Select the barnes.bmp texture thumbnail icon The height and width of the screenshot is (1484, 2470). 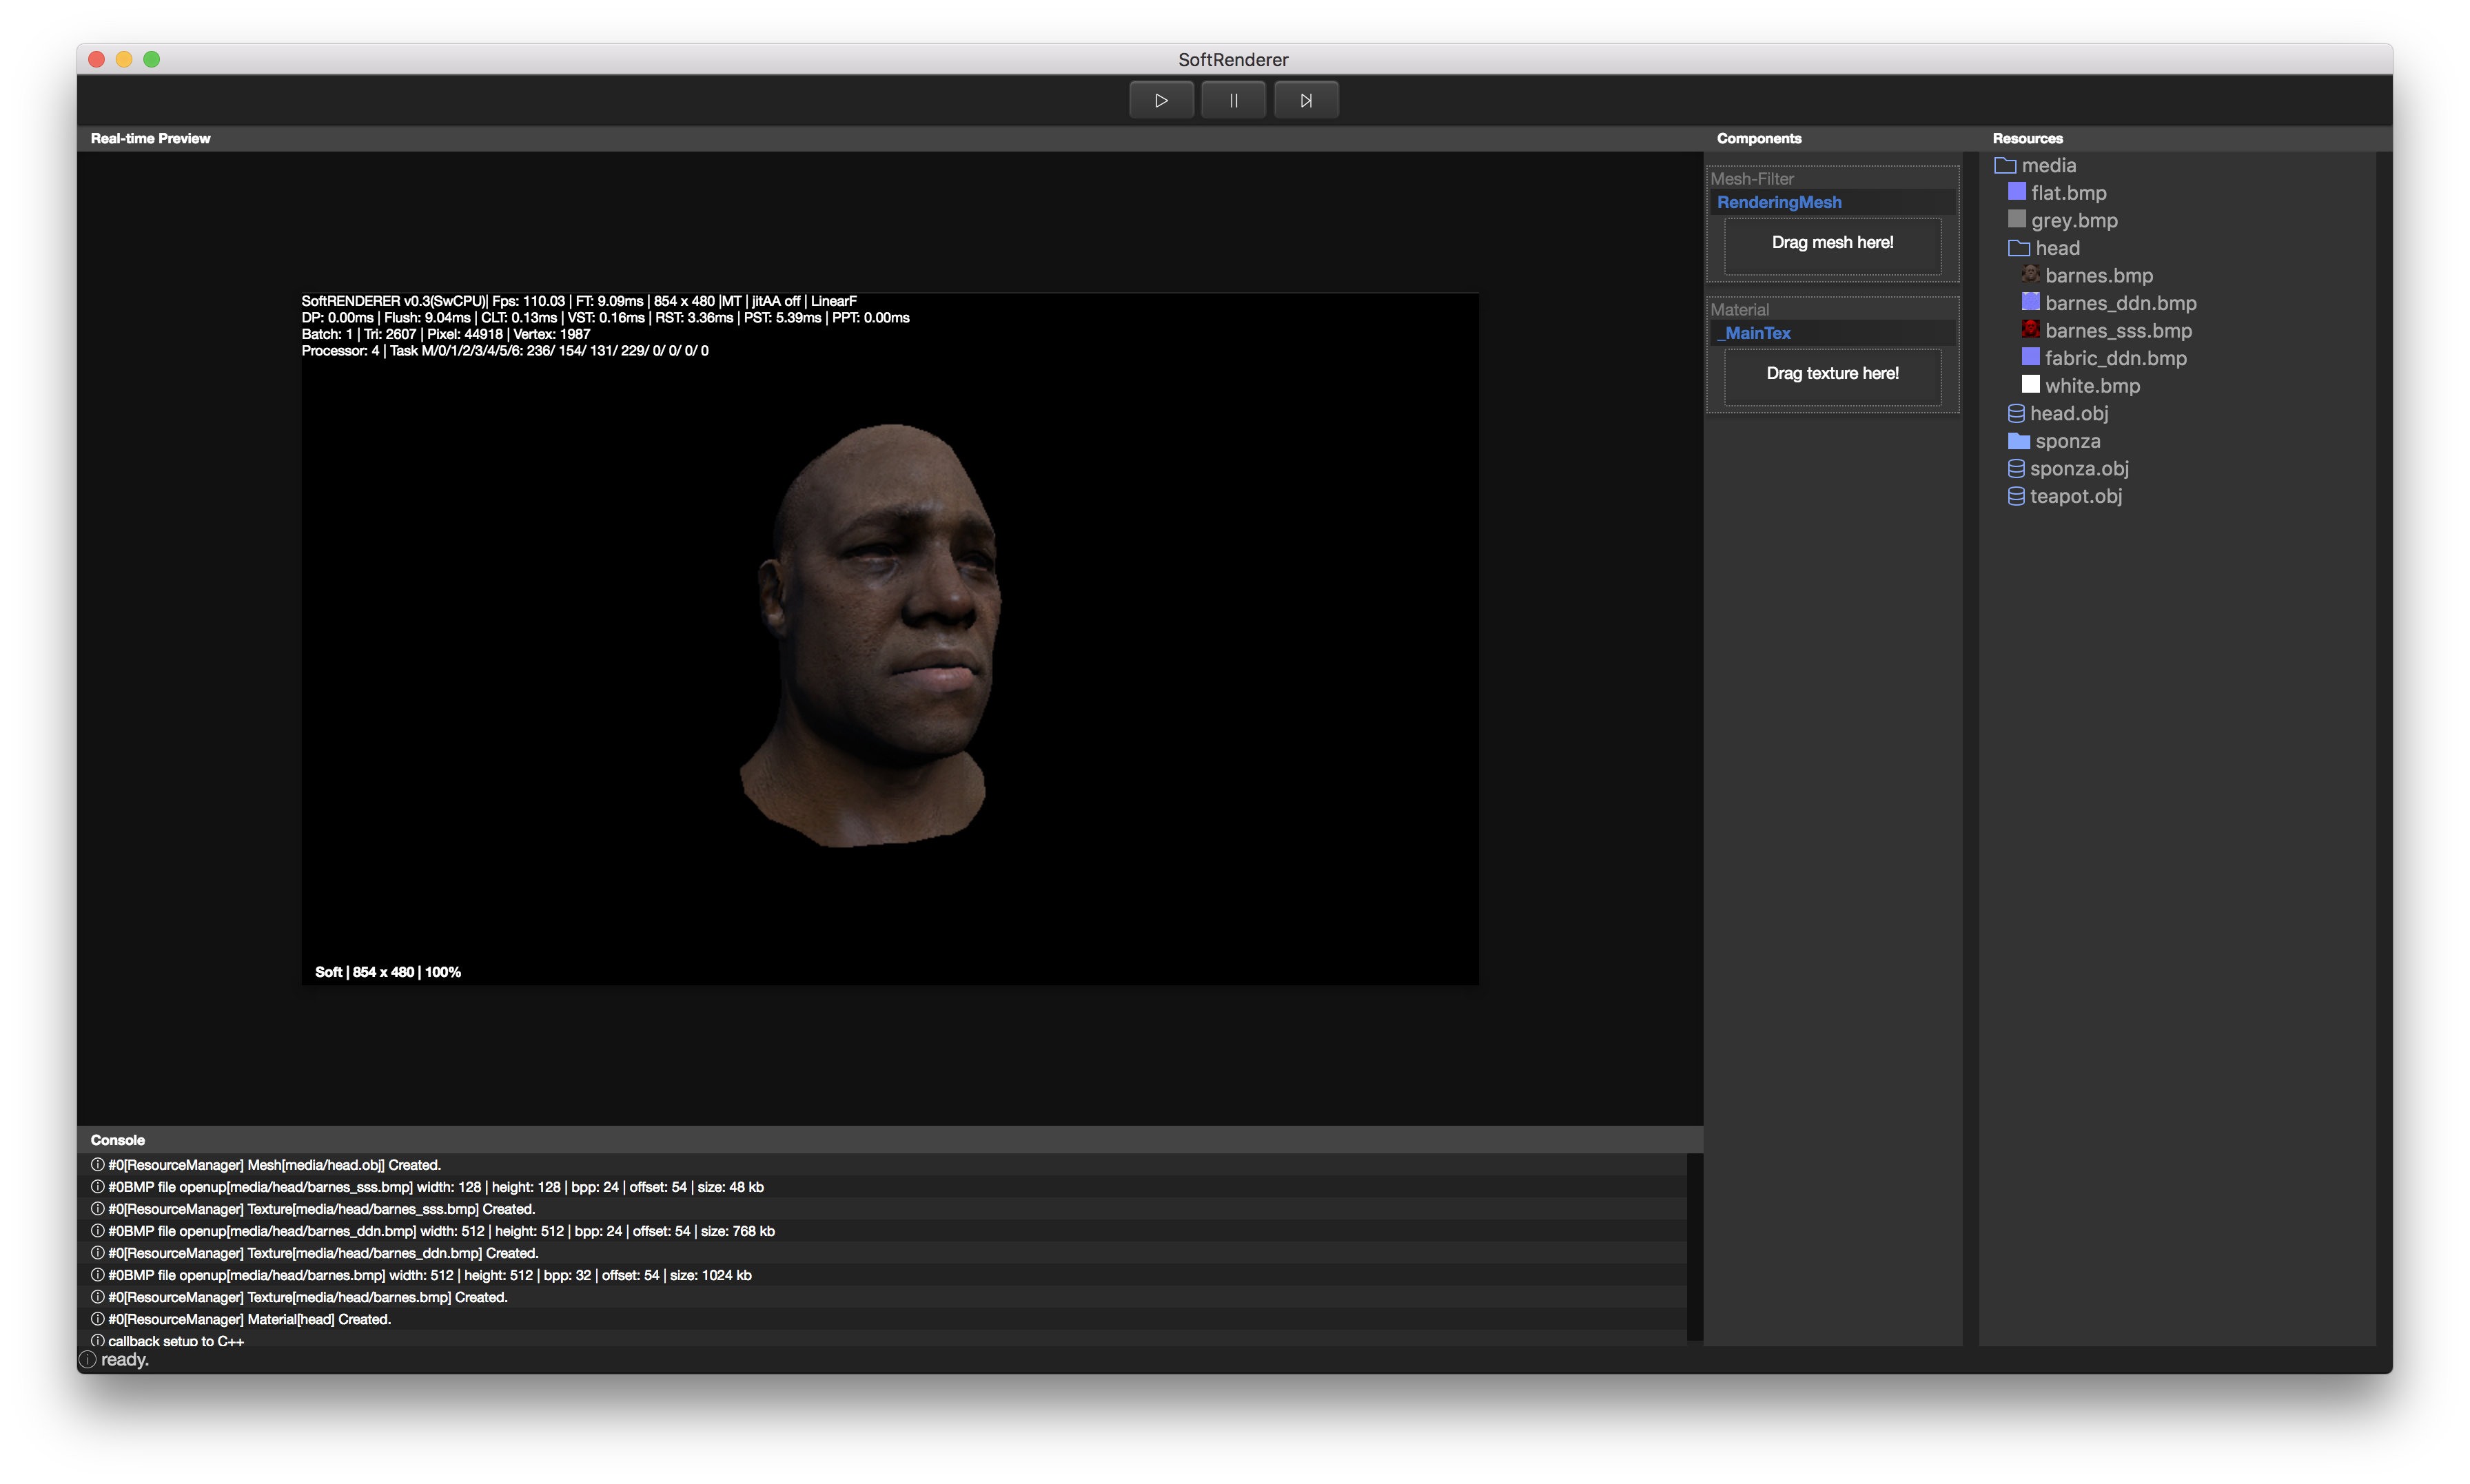click(x=2030, y=274)
